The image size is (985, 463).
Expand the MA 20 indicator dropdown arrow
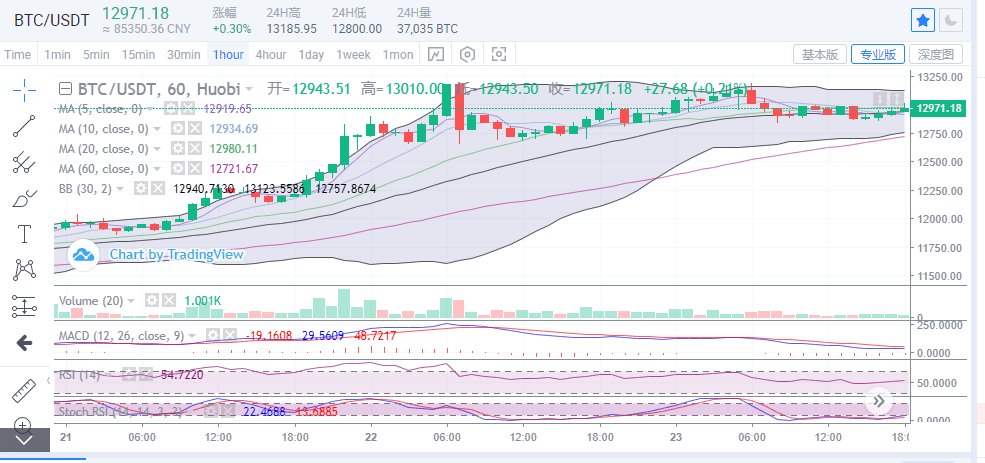[156, 149]
